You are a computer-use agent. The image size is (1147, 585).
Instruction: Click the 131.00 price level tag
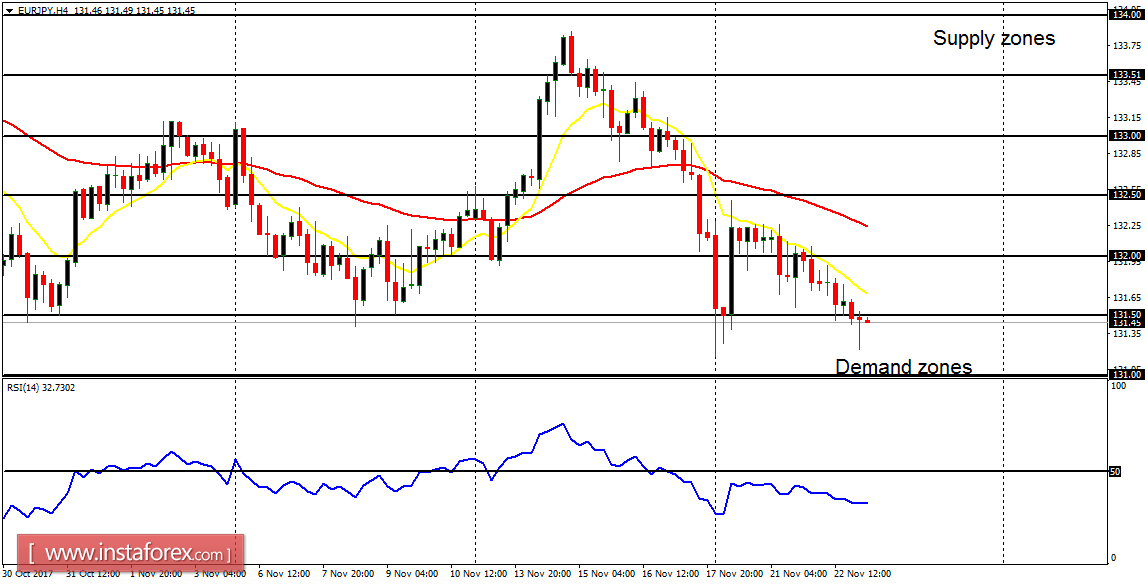pos(1127,374)
